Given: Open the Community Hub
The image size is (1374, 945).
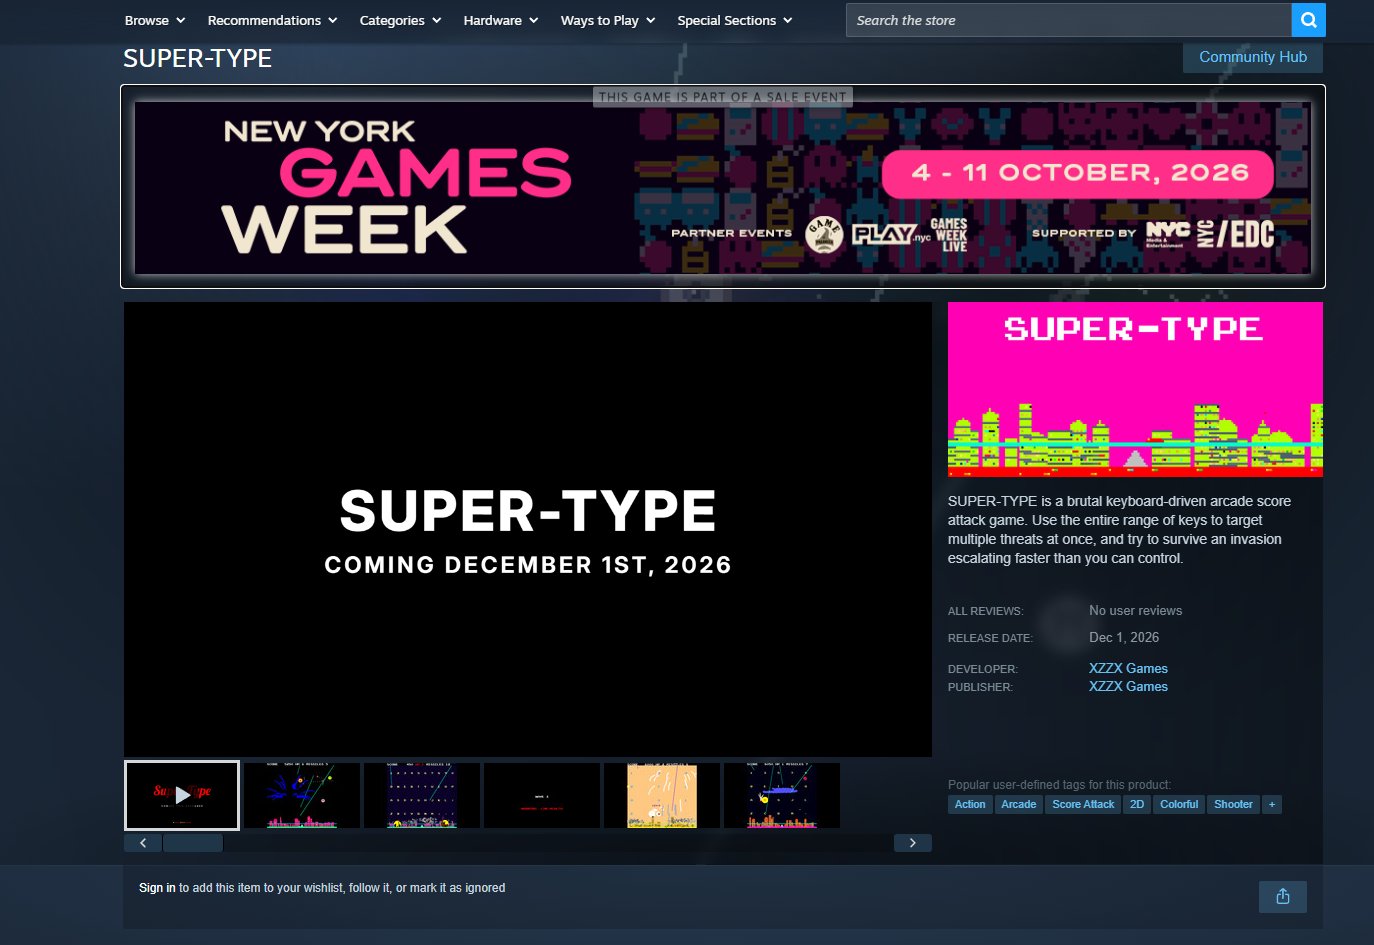Looking at the screenshot, I should click(1253, 57).
